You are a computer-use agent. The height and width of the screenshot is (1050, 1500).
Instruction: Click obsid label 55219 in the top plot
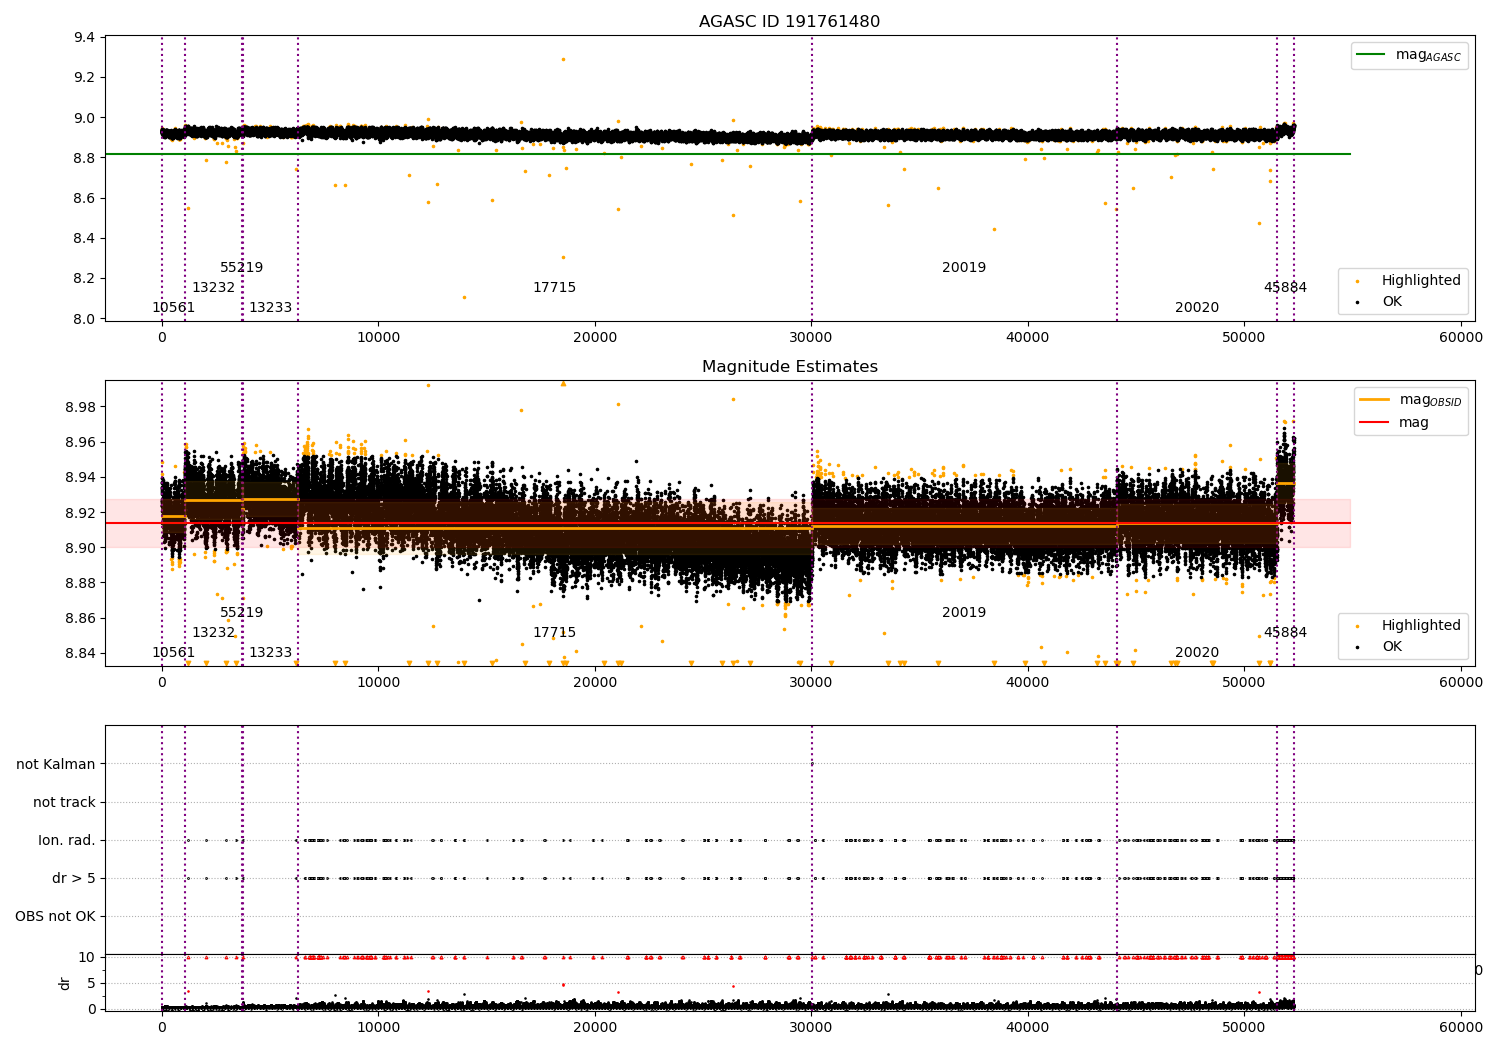(x=242, y=267)
